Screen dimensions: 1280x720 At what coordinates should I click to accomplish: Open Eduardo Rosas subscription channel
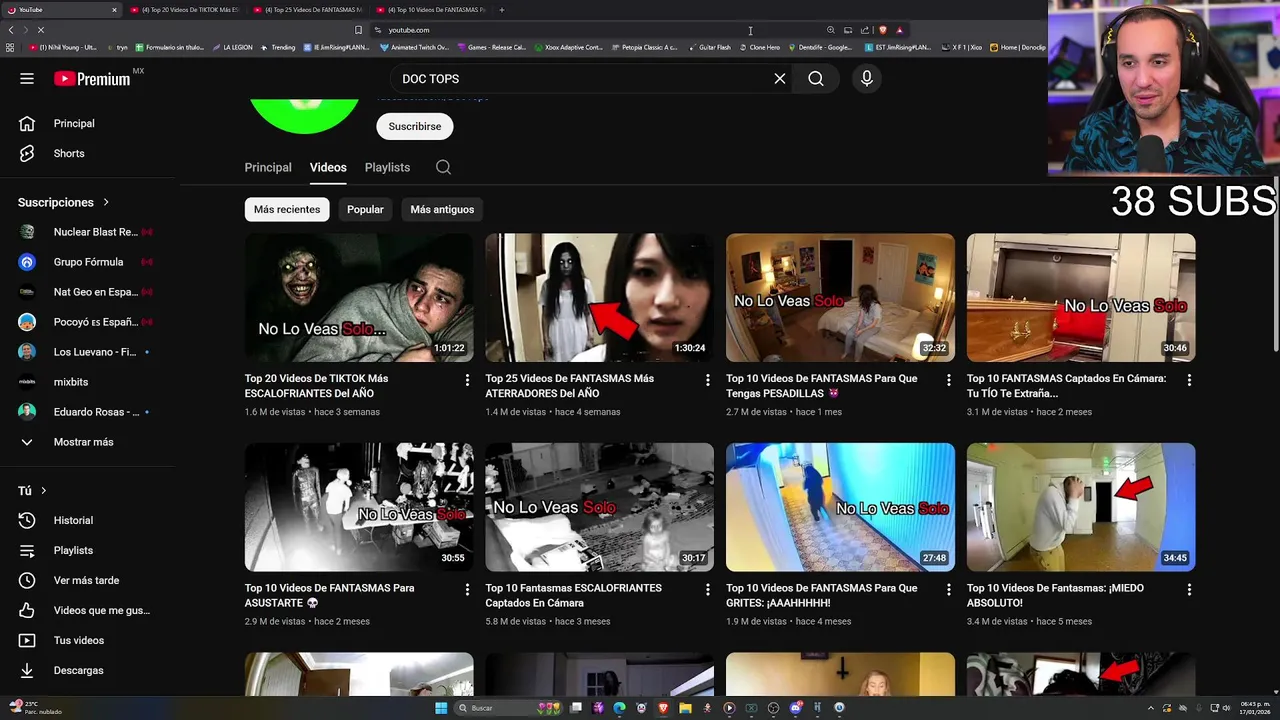(x=88, y=412)
